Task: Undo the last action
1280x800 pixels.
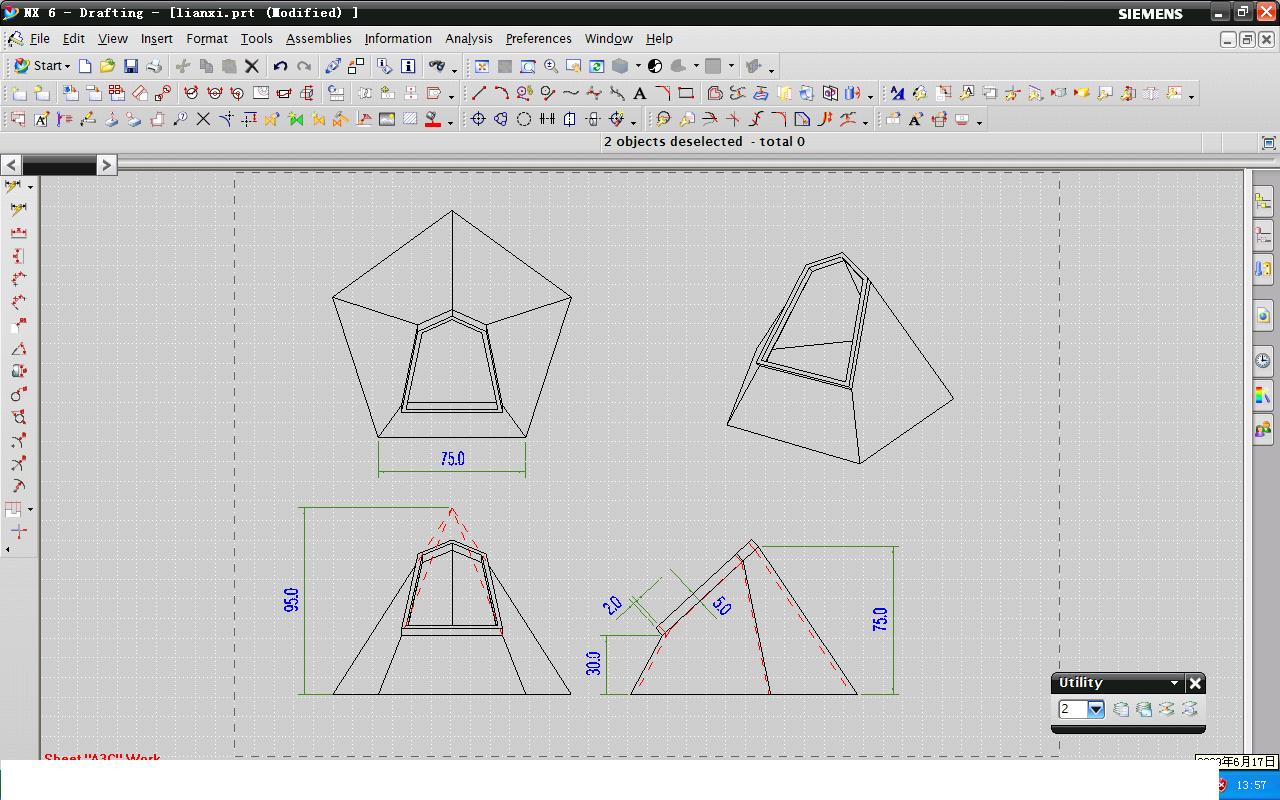Action: [x=280, y=66]
